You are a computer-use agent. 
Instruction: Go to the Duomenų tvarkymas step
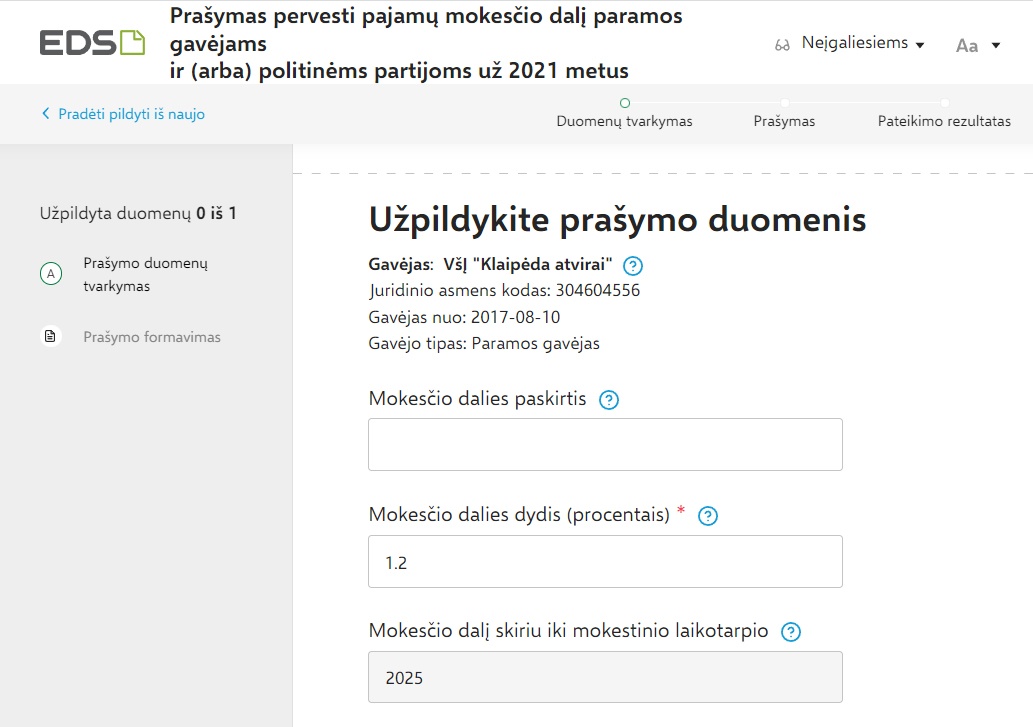tap(624, 121)
